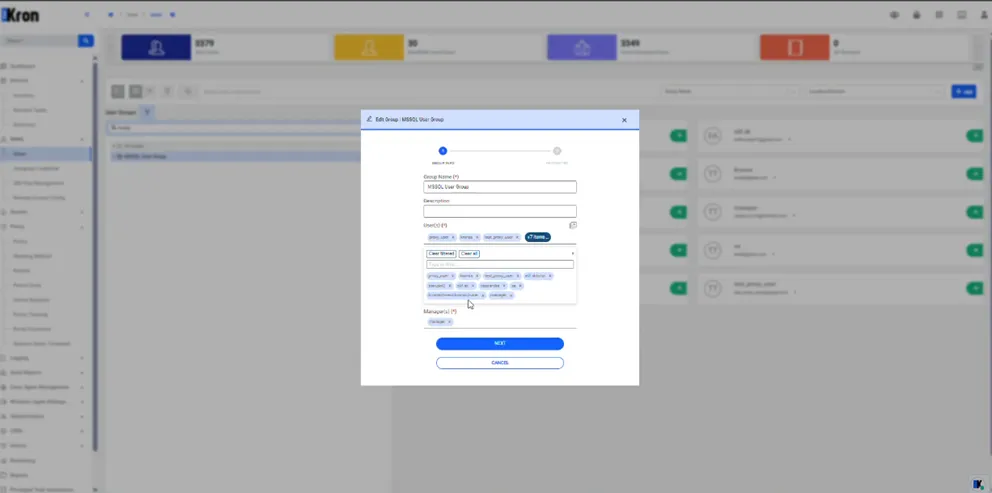Select the MSSQL User Group tree row
This screenshot has width=992, height=493.
point(235,156)
